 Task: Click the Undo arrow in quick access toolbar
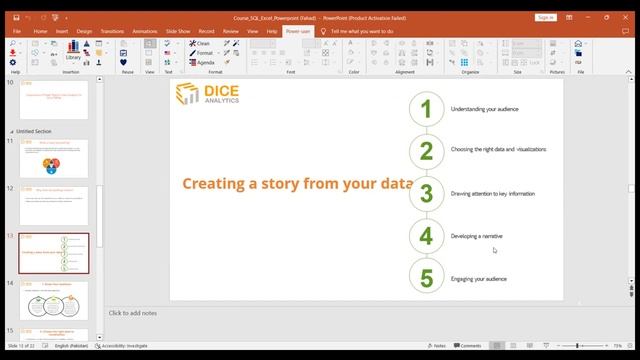[x=28, y=18]
